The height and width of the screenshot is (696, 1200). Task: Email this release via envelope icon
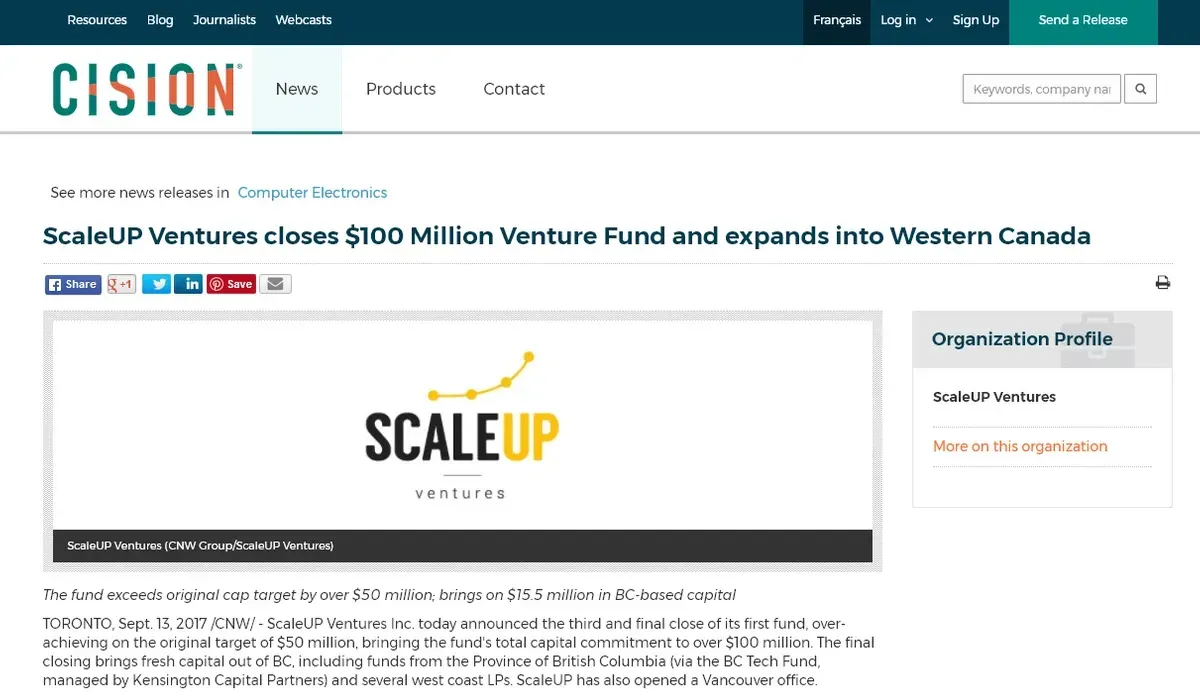(x=275, y=284)
